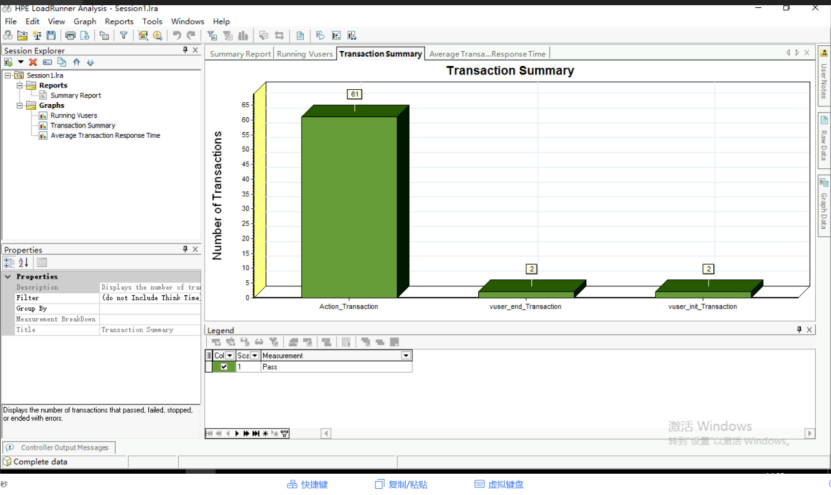The height and width of the screenshot is (495, 831).
Task: Close the Session Explorer panel
Action: point(196,50)
